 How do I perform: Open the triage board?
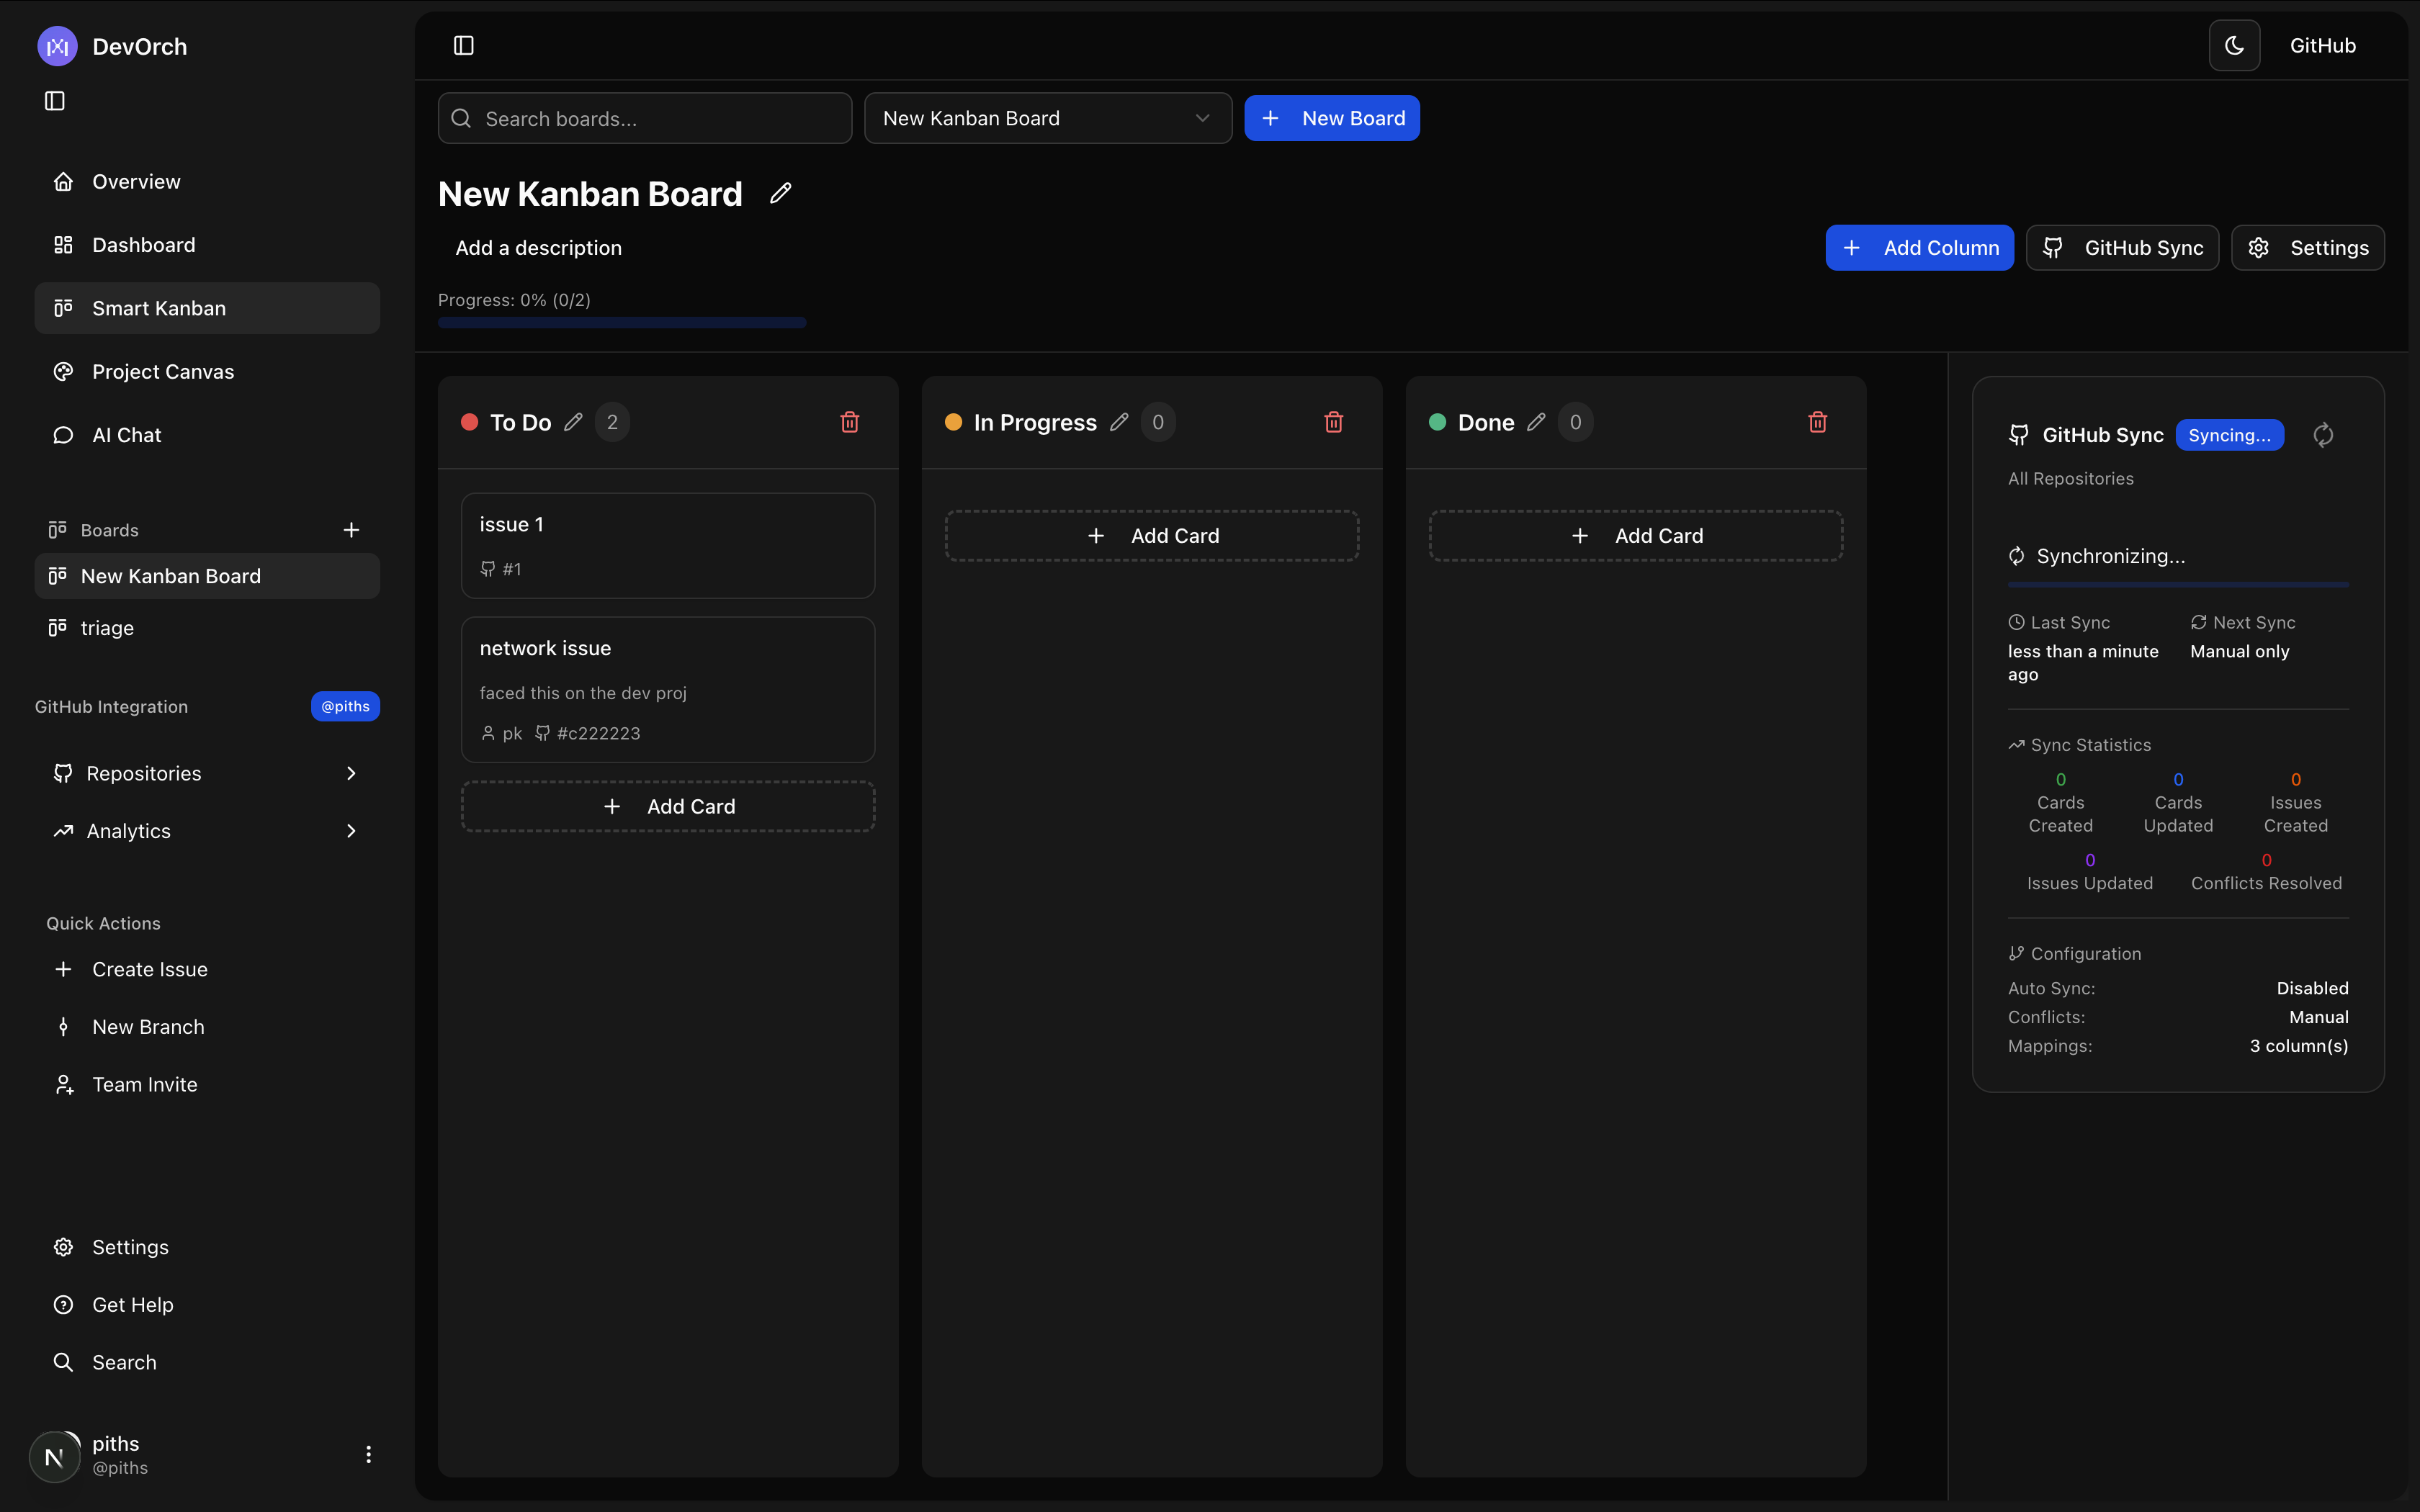point(107,628)
